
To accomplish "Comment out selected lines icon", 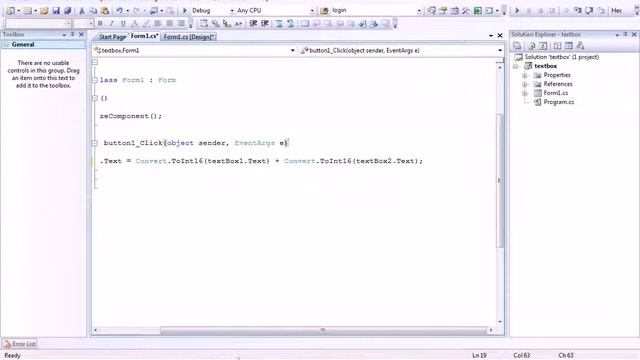I will [x=279, y=24].
